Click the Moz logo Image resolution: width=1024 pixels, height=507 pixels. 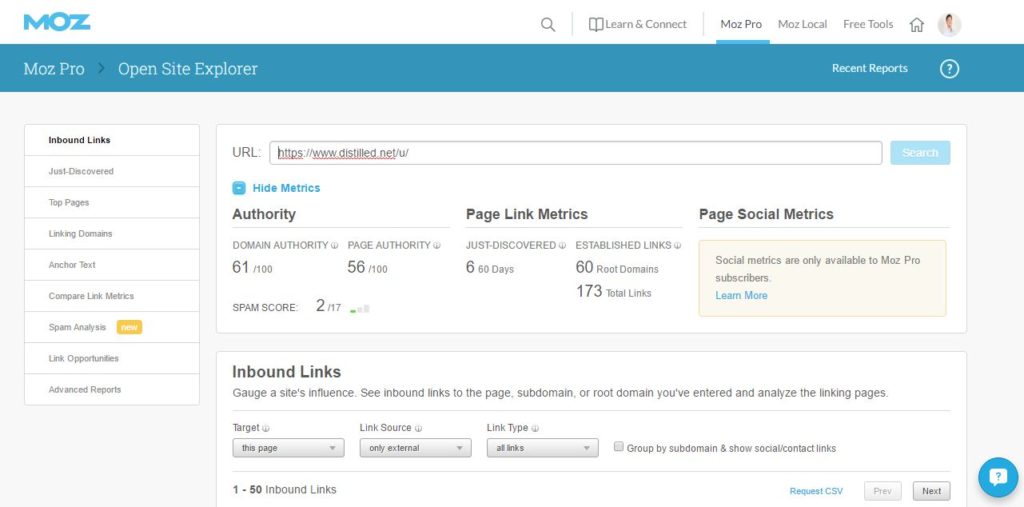click(x=57, y=22)
